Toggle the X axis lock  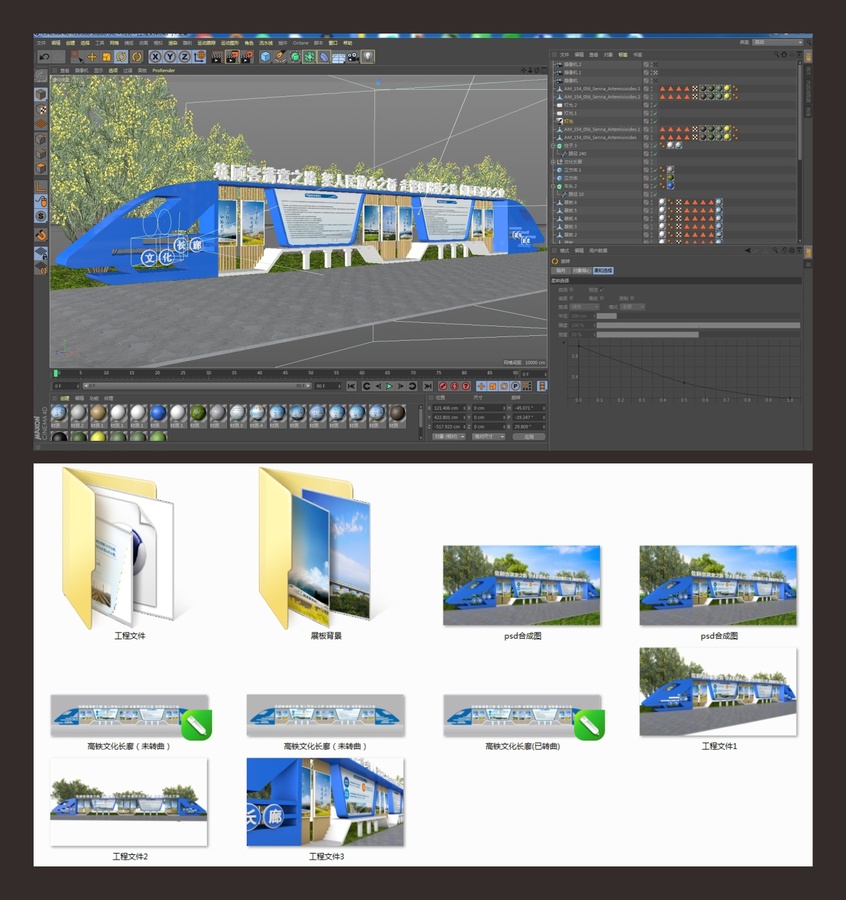coord(155,56)
